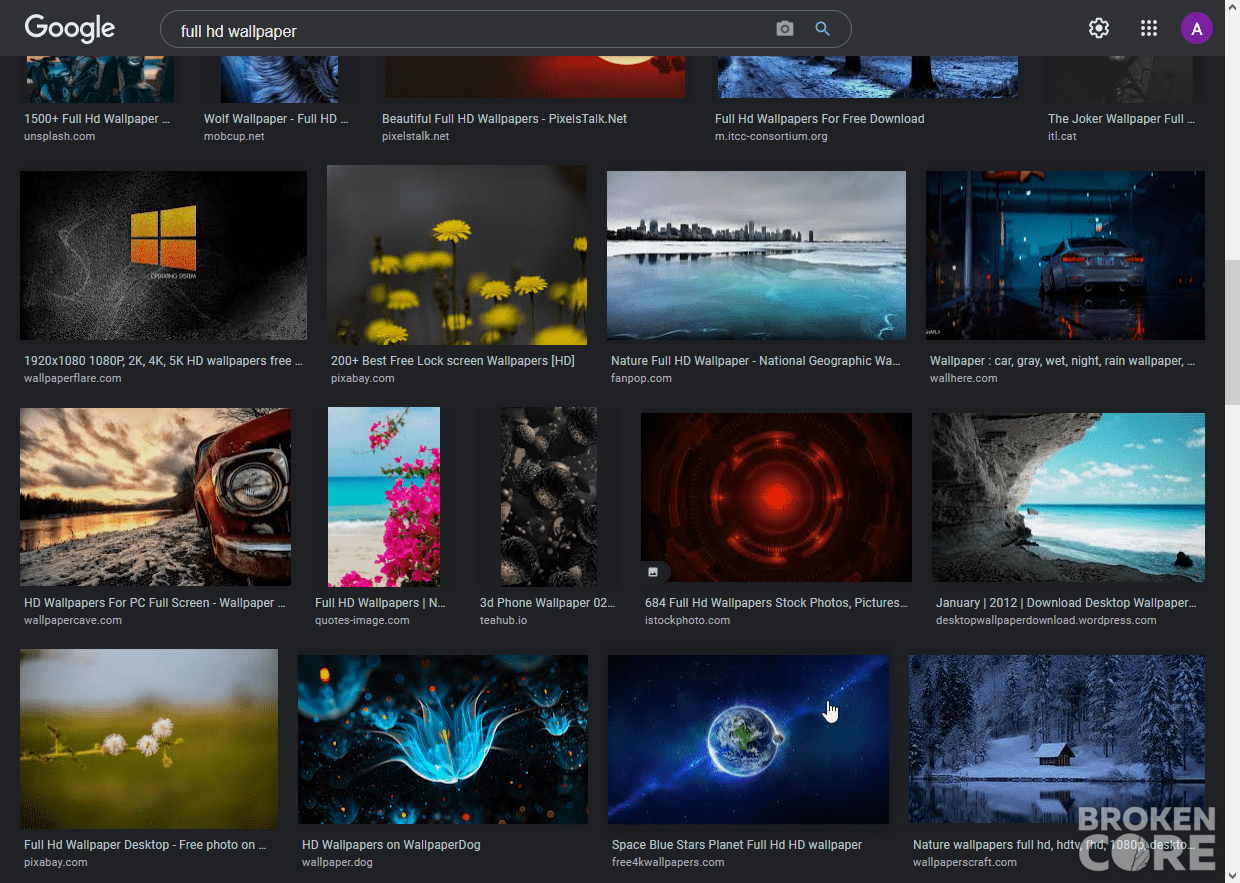The width and height of the screenshot is (1240, 883).
Task: Open the frozen lake city skyline thumbnail
Action: pos(756,255)
